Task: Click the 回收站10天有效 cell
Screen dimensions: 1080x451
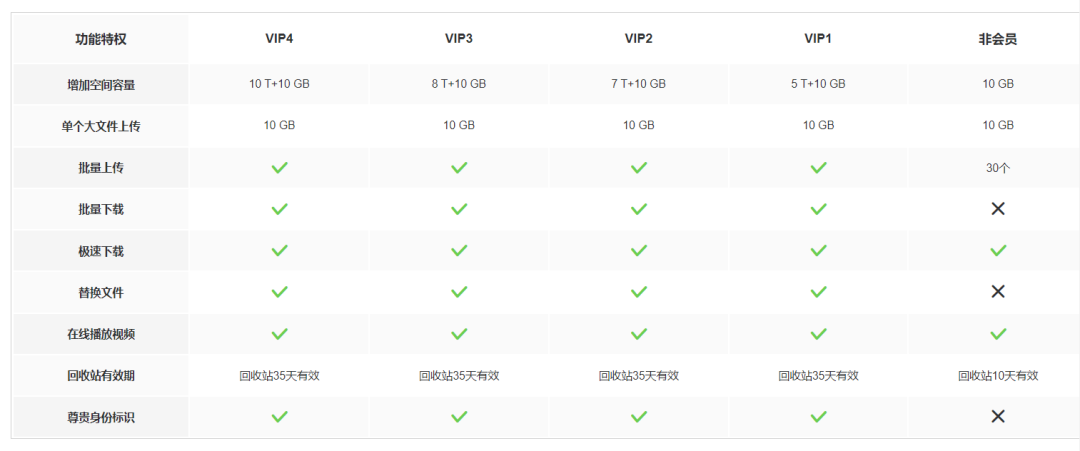Action: coord(998,376)
